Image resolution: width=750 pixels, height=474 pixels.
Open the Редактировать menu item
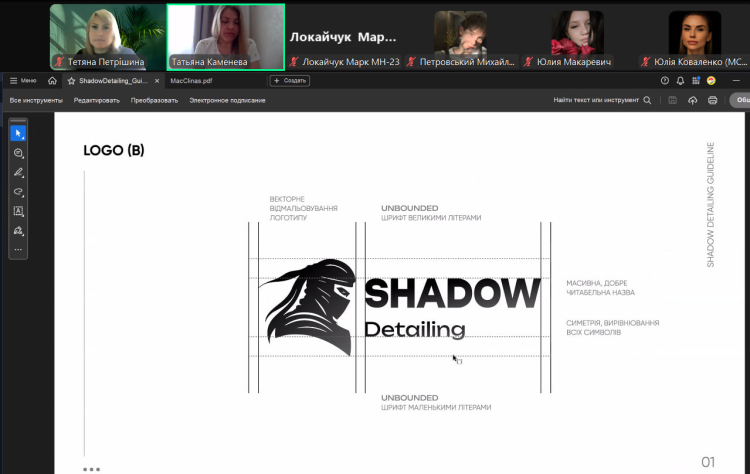[x=95, y=100]
